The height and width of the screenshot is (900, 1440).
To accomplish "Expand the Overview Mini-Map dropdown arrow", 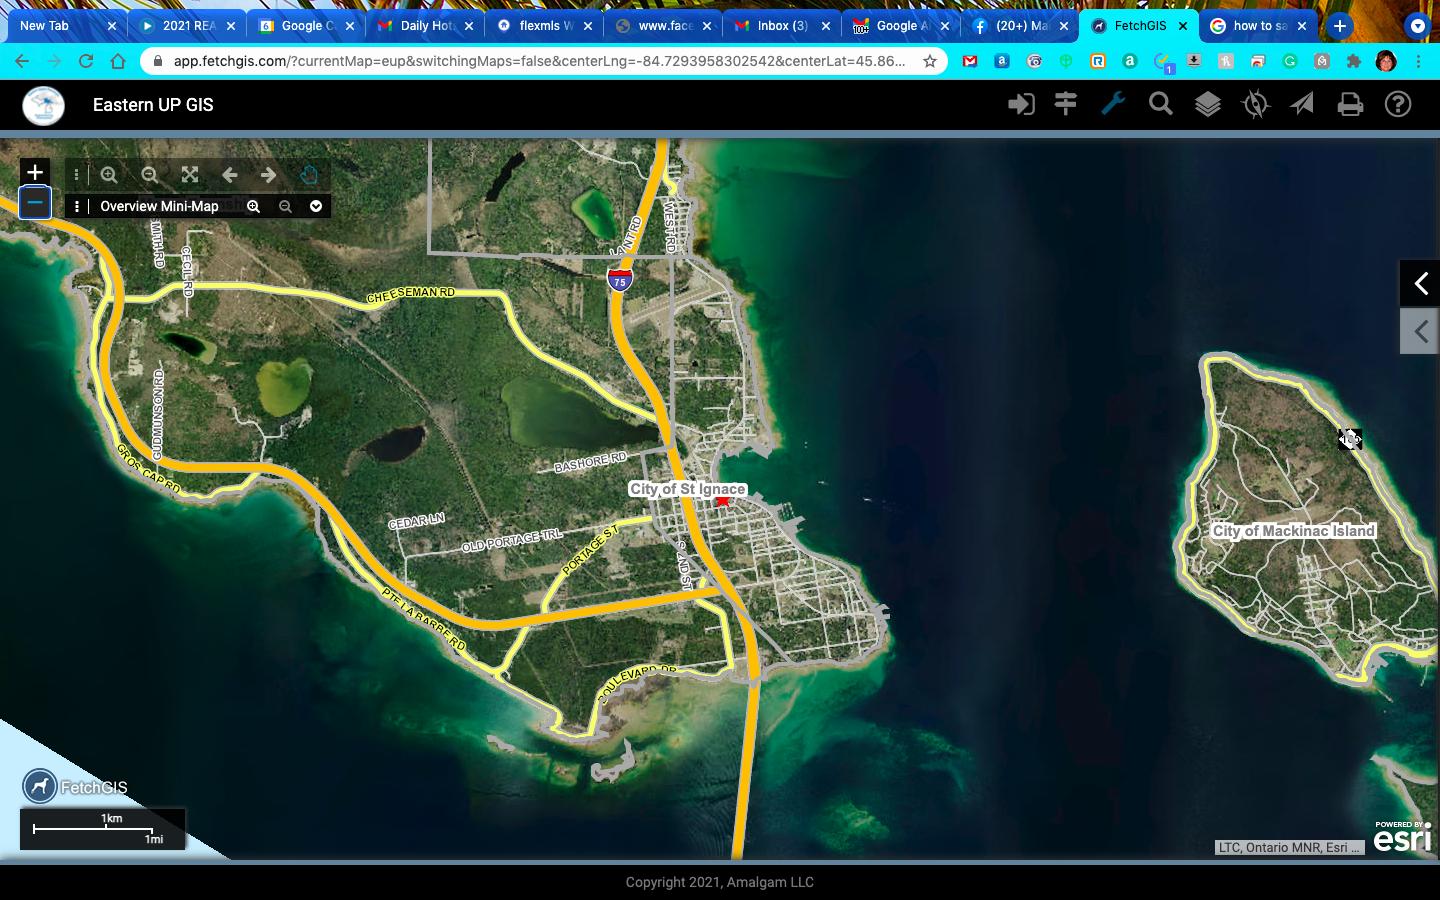I will [x=316, y=206].
